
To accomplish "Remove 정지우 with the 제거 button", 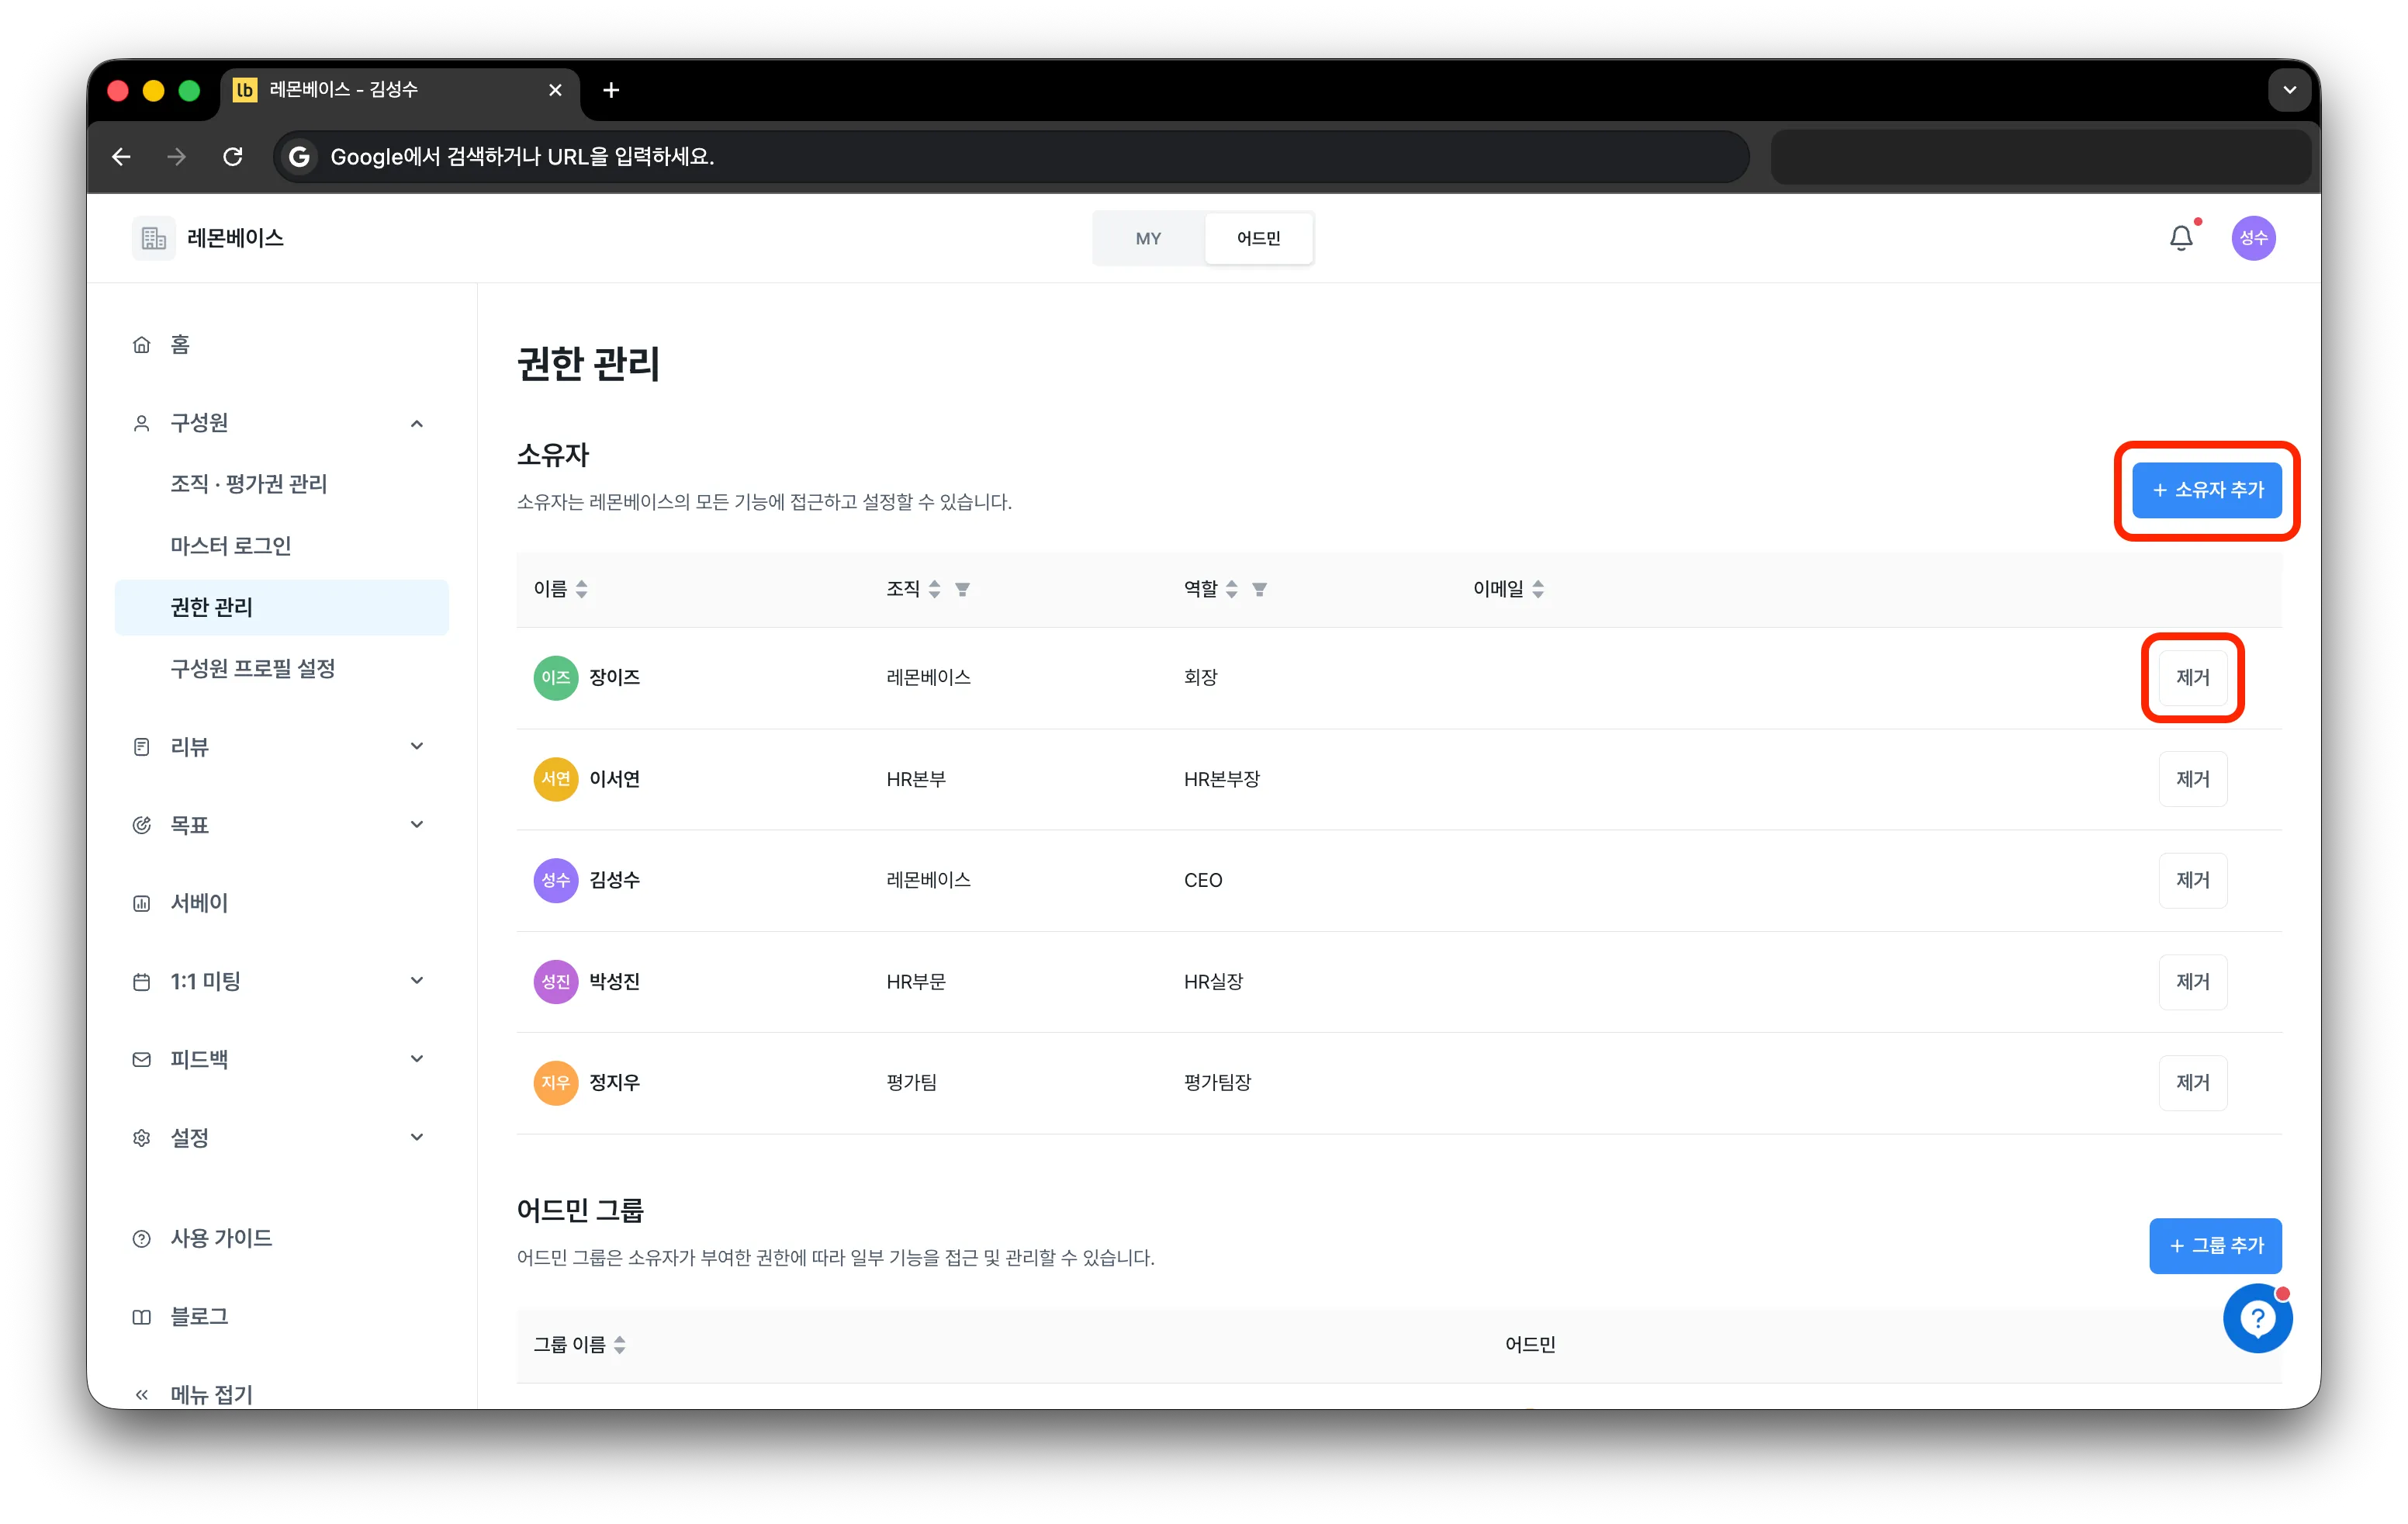I will [x=2193, y=1082].
